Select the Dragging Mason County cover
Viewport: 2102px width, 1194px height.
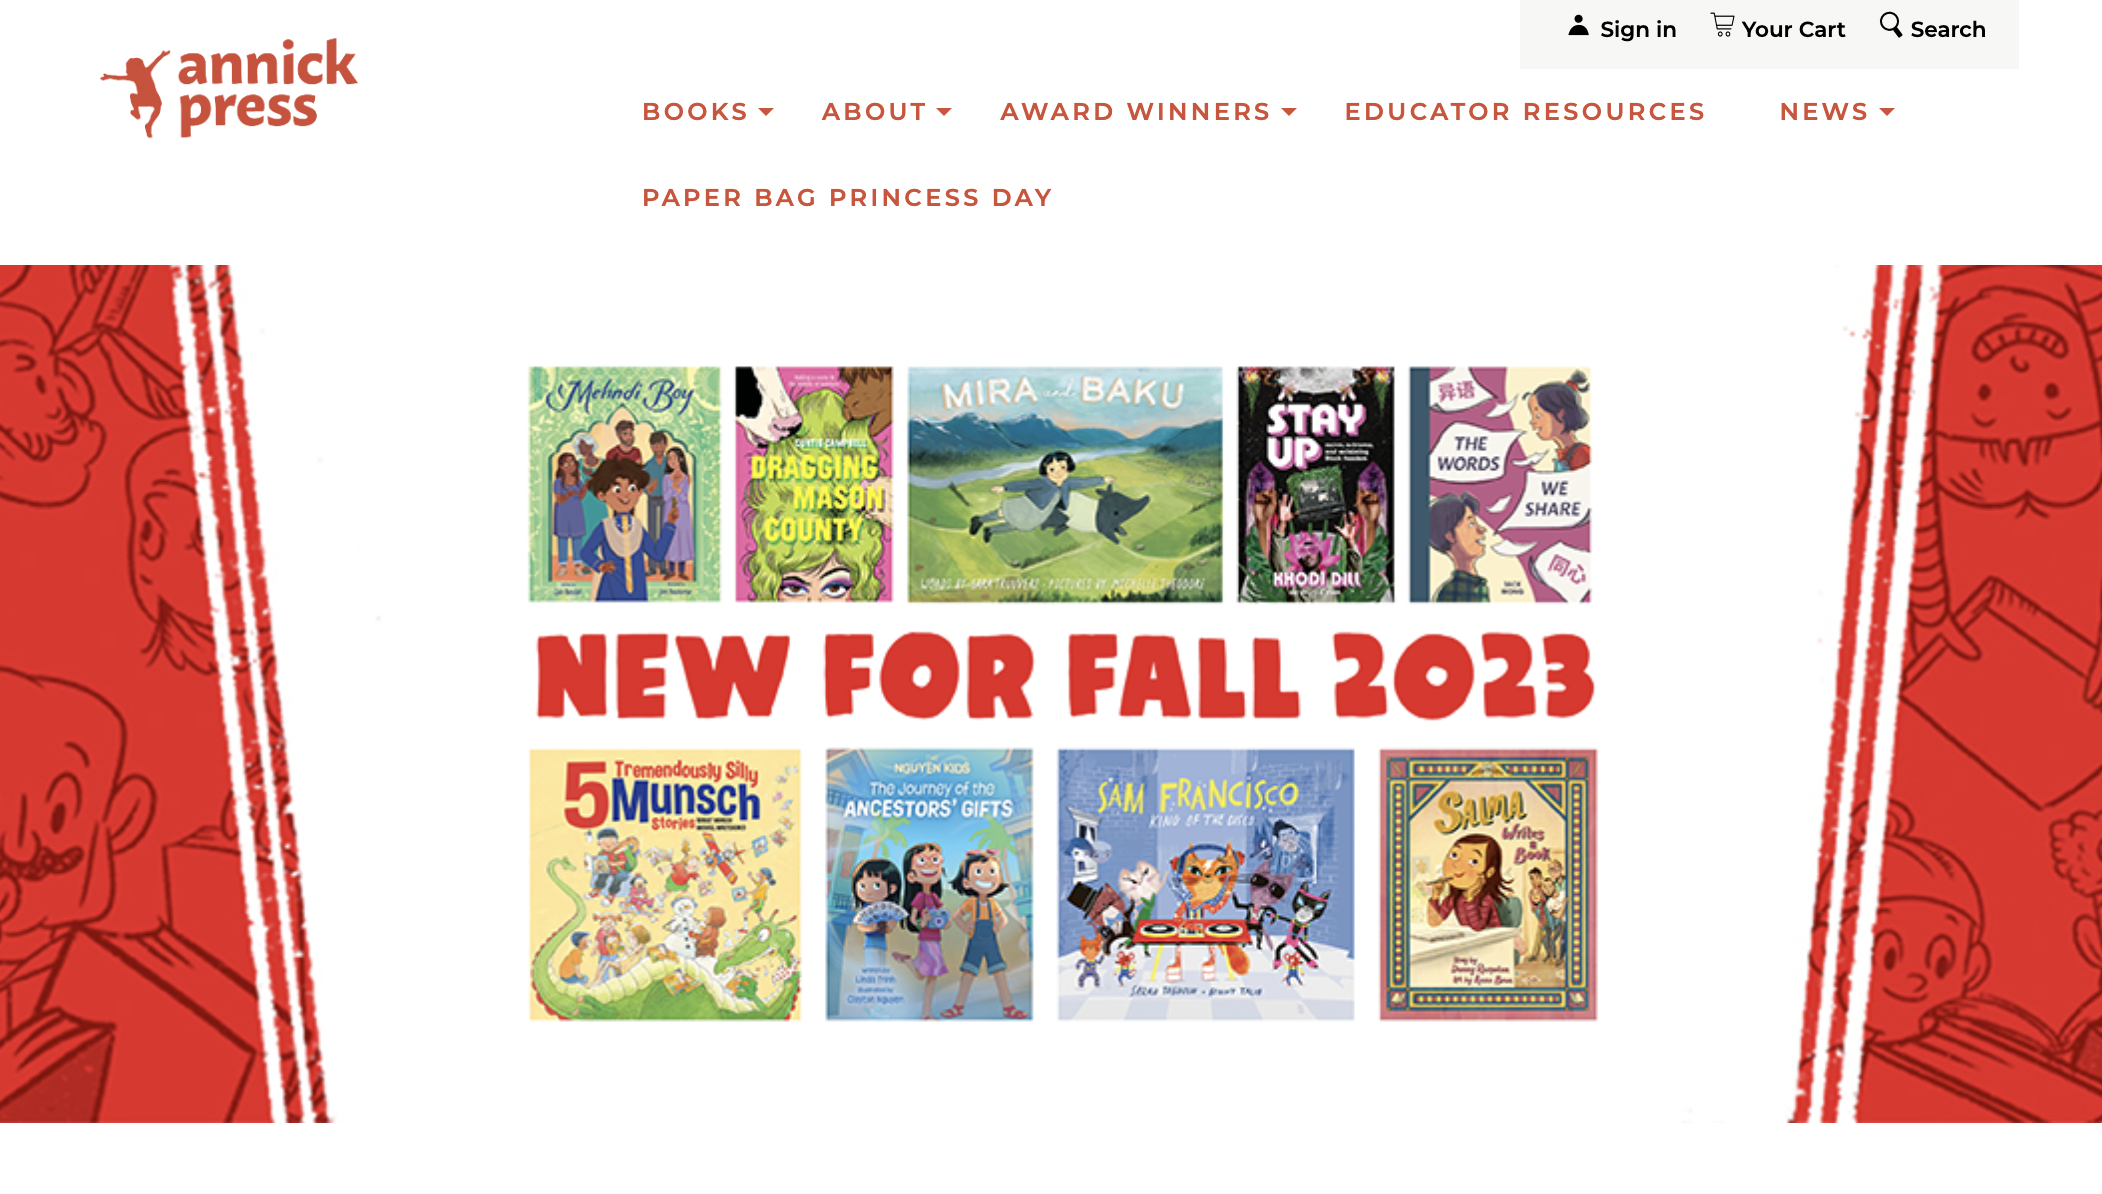814,484
